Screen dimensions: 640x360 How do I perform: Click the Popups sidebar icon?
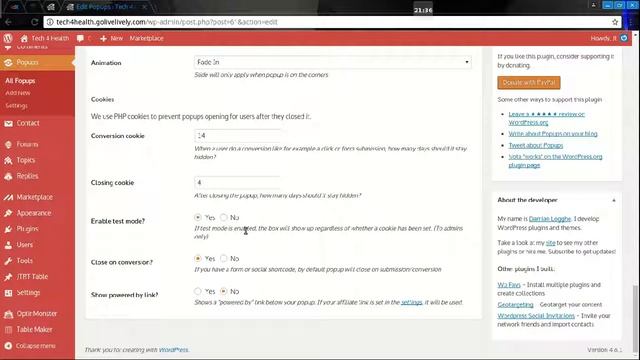coord(8,62)
